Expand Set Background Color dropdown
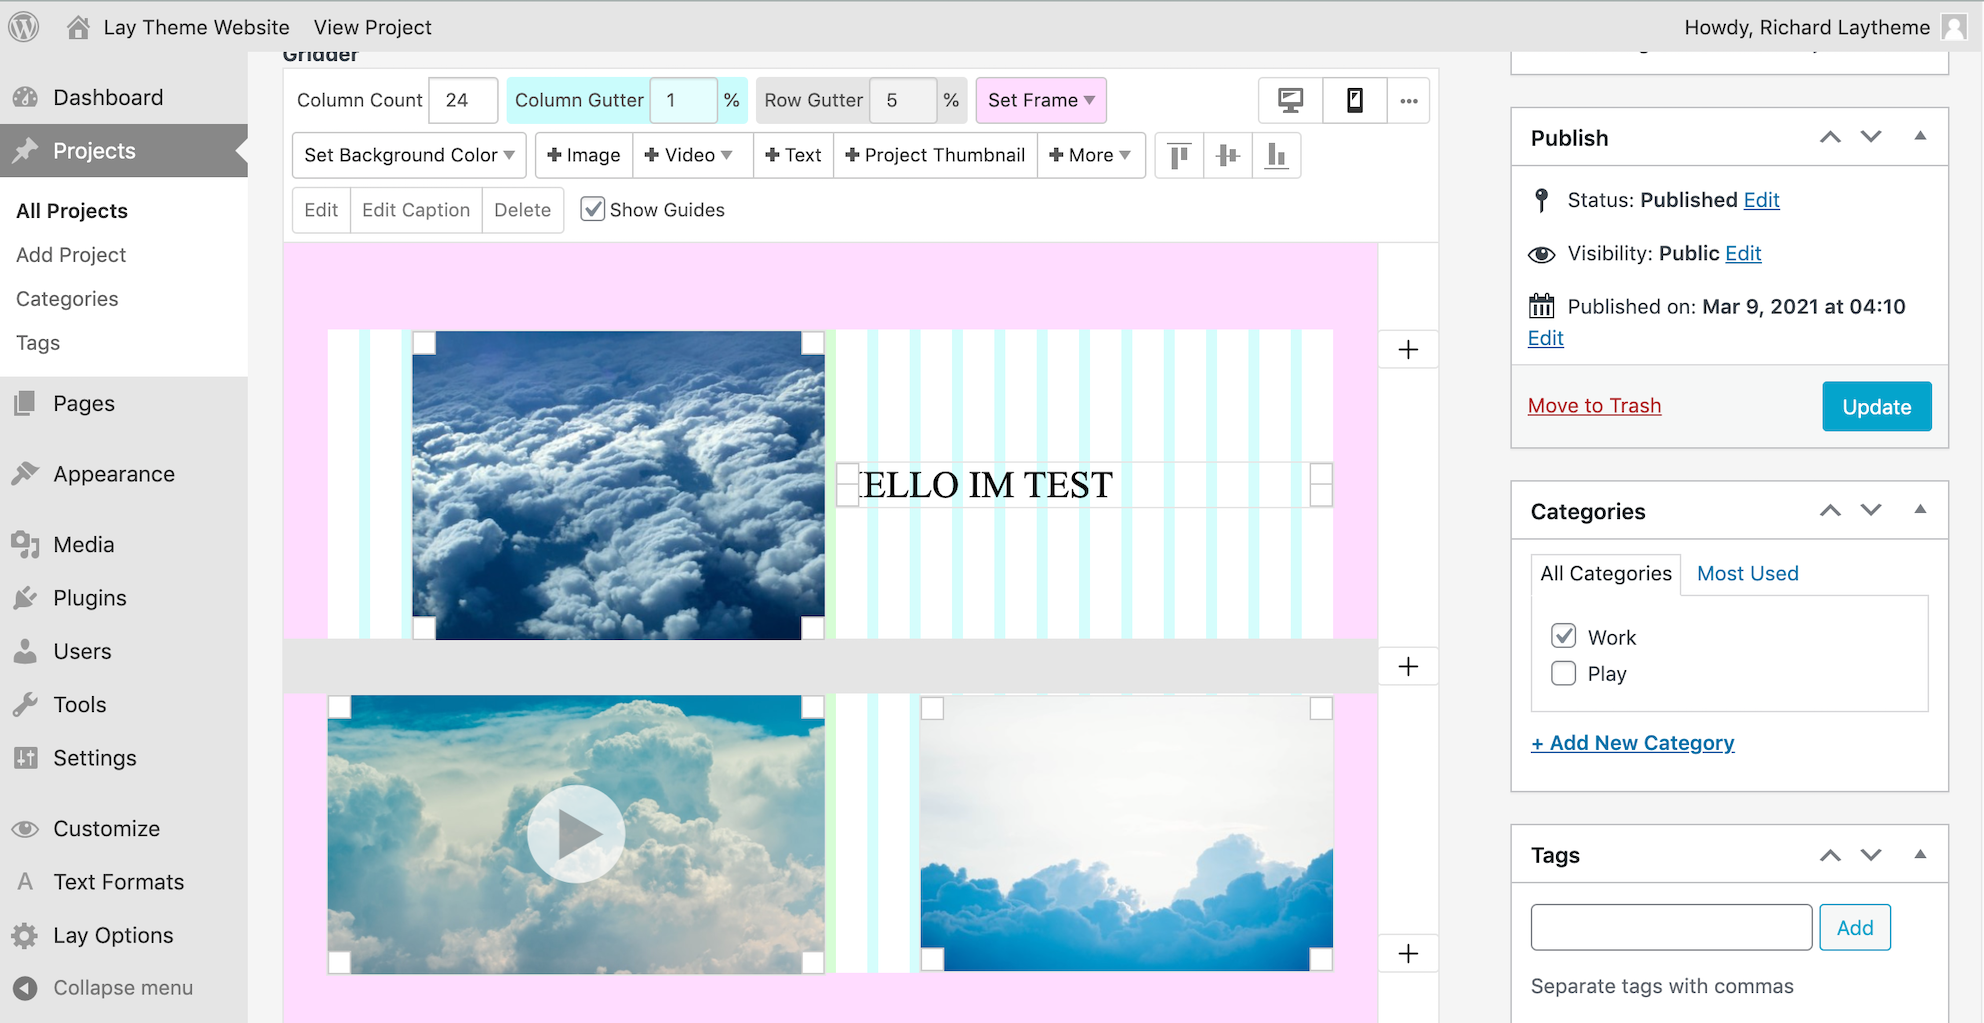 pyautogui.click(x=409, y=155)
